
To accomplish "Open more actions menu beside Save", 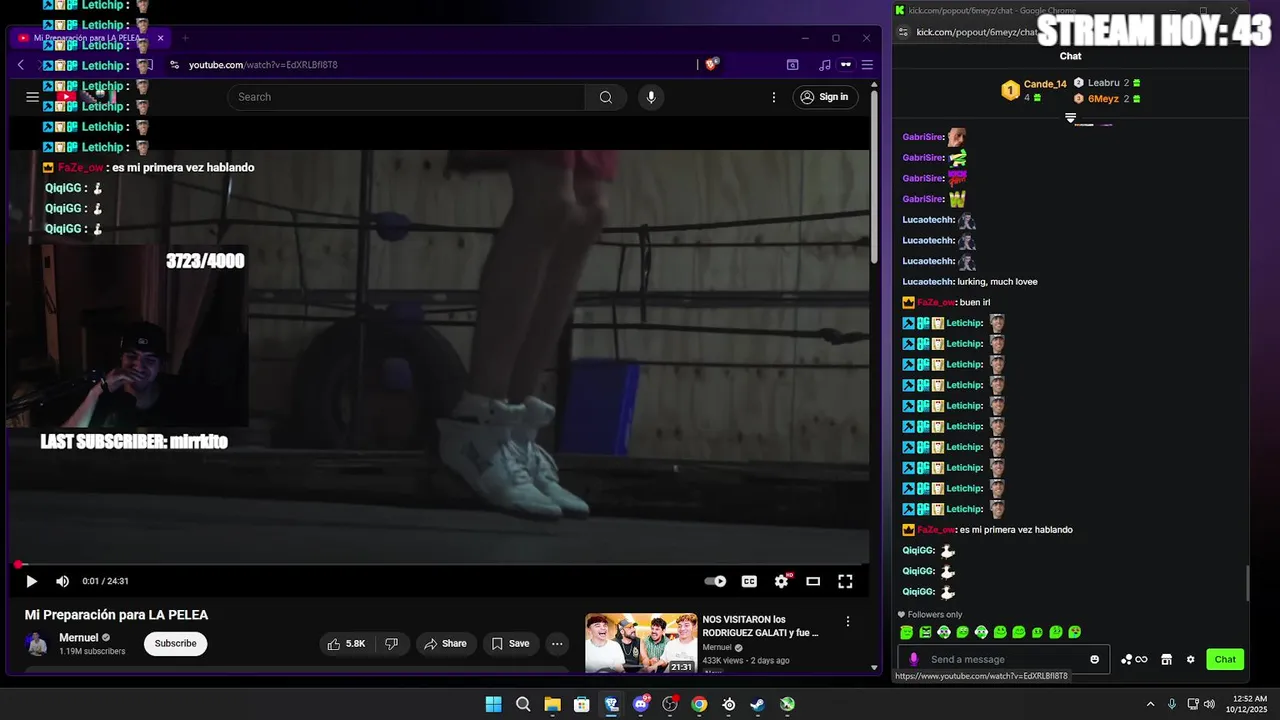I will pos(558,644).
